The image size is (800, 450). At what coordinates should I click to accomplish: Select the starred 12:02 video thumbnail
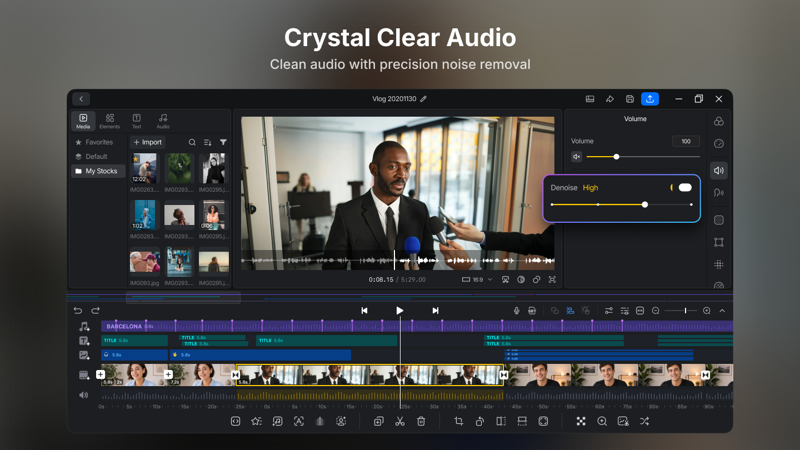145,168
